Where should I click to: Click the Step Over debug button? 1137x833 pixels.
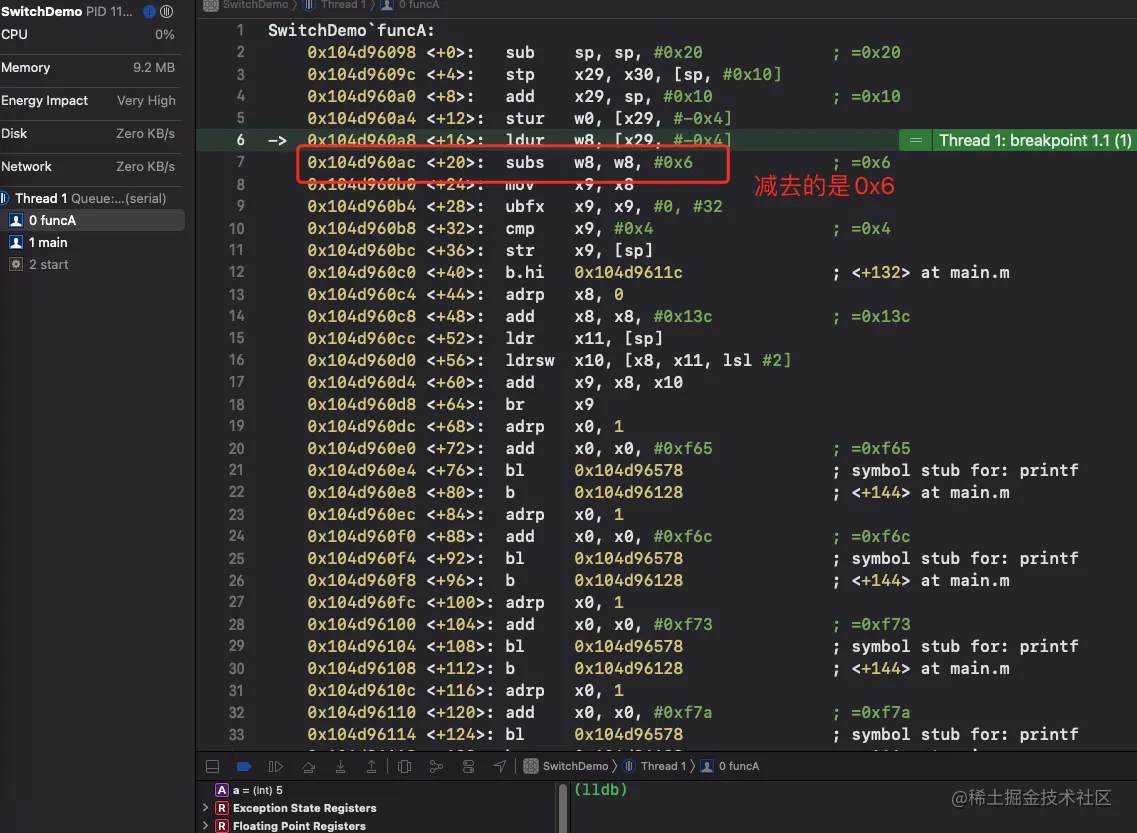308,766
